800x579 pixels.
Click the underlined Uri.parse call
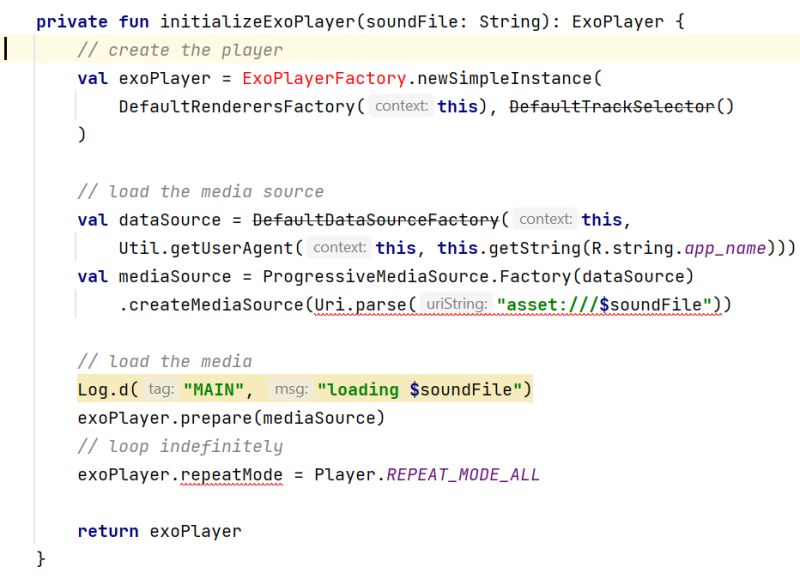360,305
